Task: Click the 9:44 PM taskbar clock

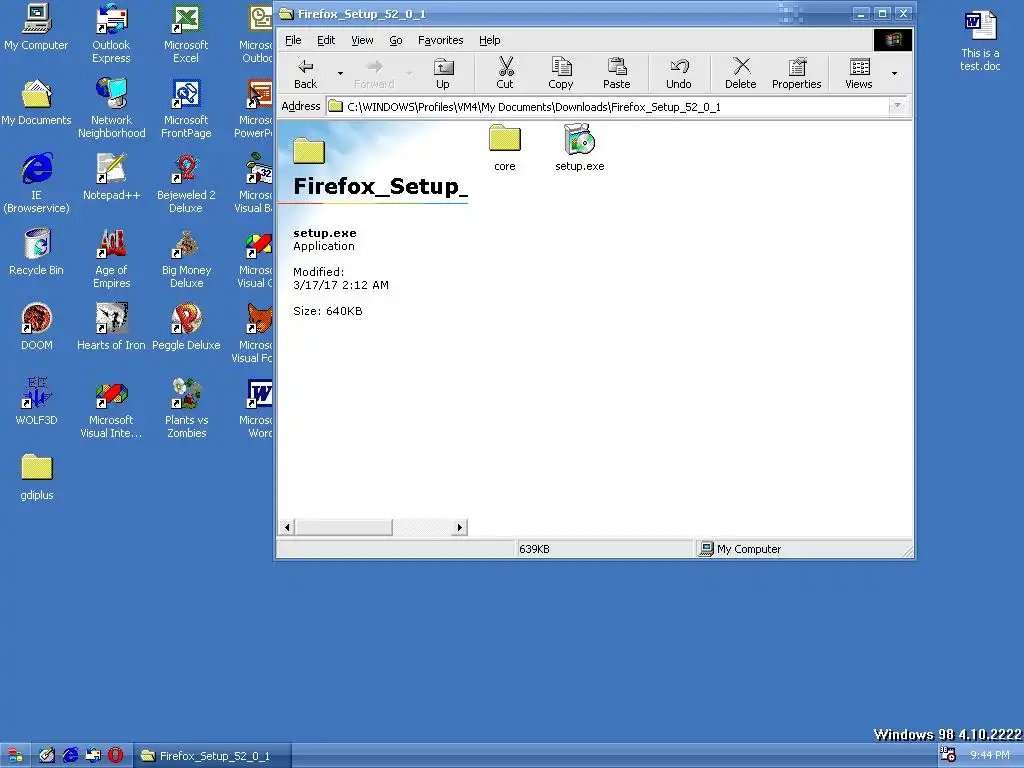Action: (989, 756)
